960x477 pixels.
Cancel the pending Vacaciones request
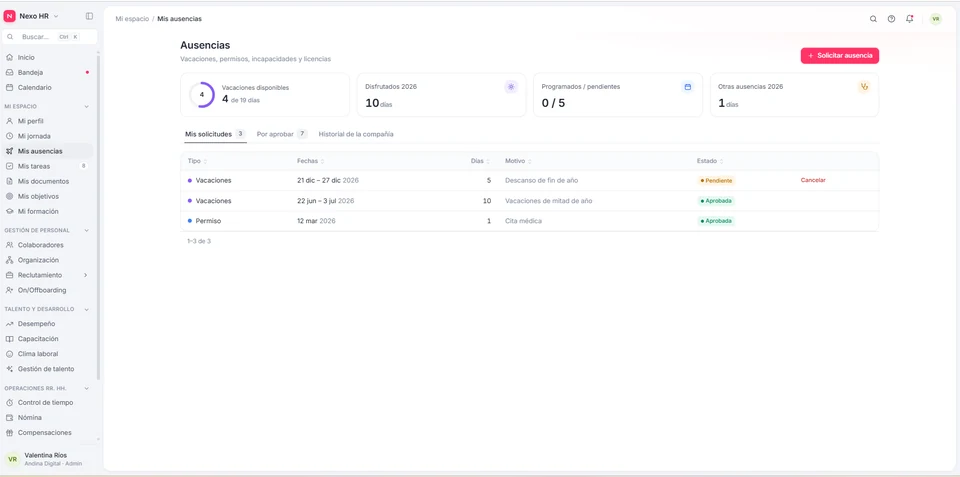tap(813, 181)
